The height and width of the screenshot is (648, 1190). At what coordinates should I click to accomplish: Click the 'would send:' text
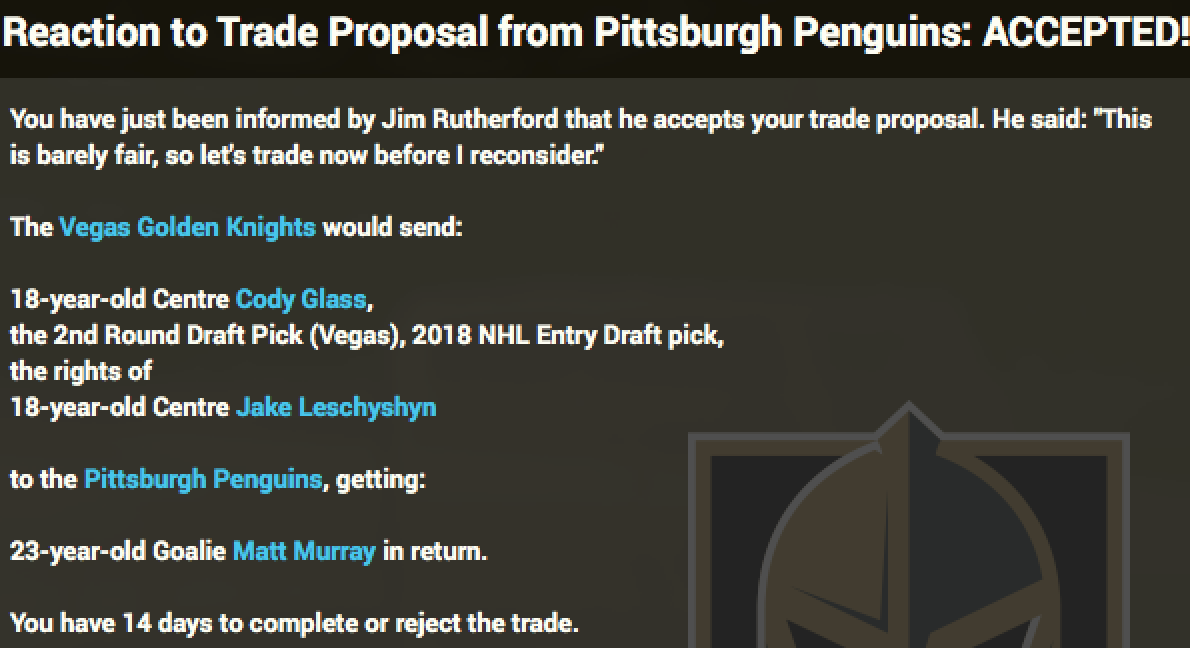pos(392,227)
